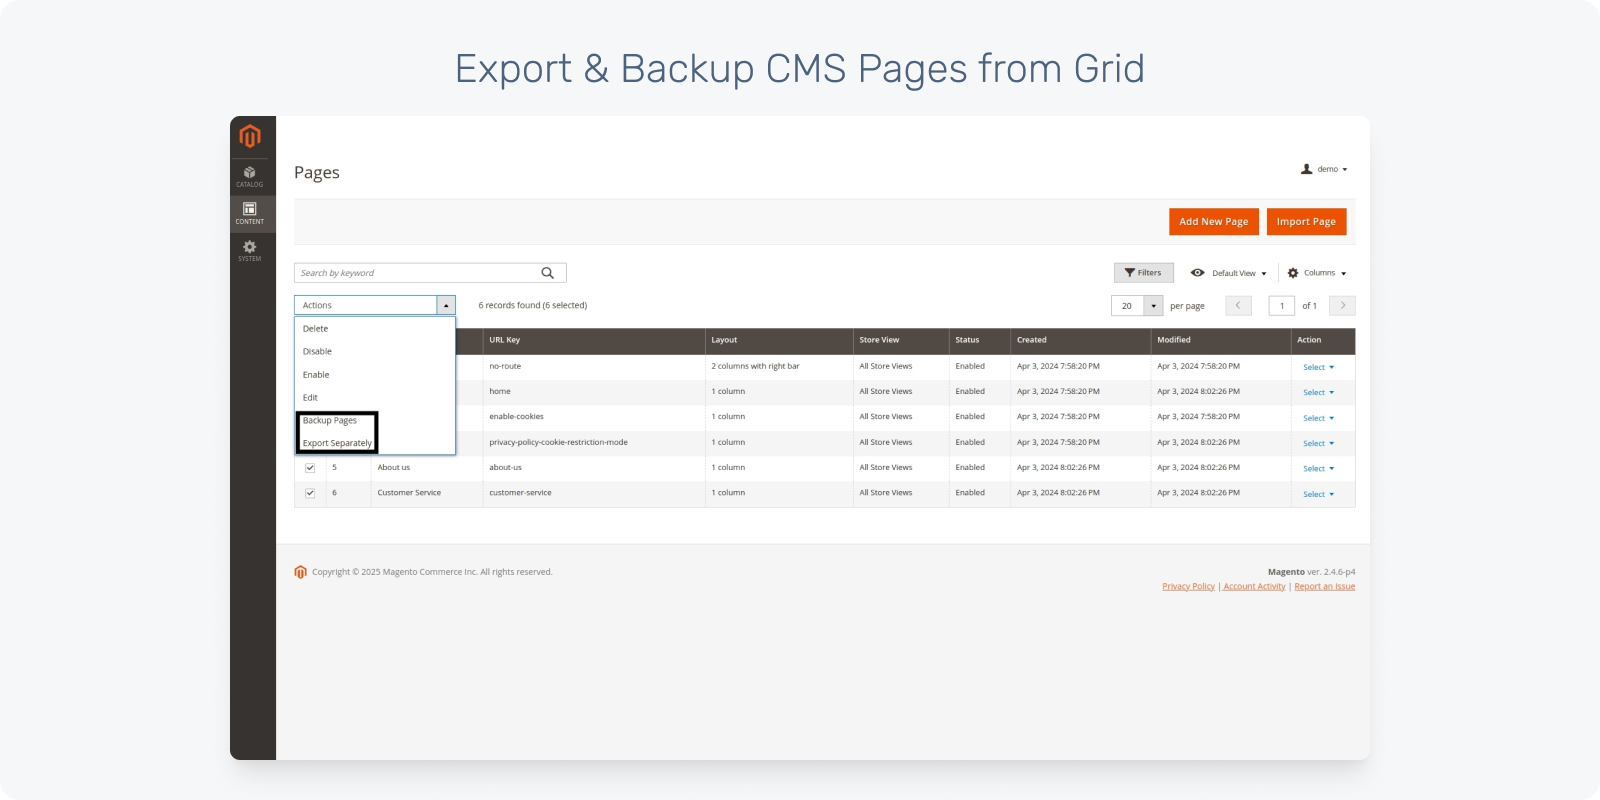Open the Privacy Policy footer link
The width and height of the screenshot is (1600, 800).
pos(1188,587)
